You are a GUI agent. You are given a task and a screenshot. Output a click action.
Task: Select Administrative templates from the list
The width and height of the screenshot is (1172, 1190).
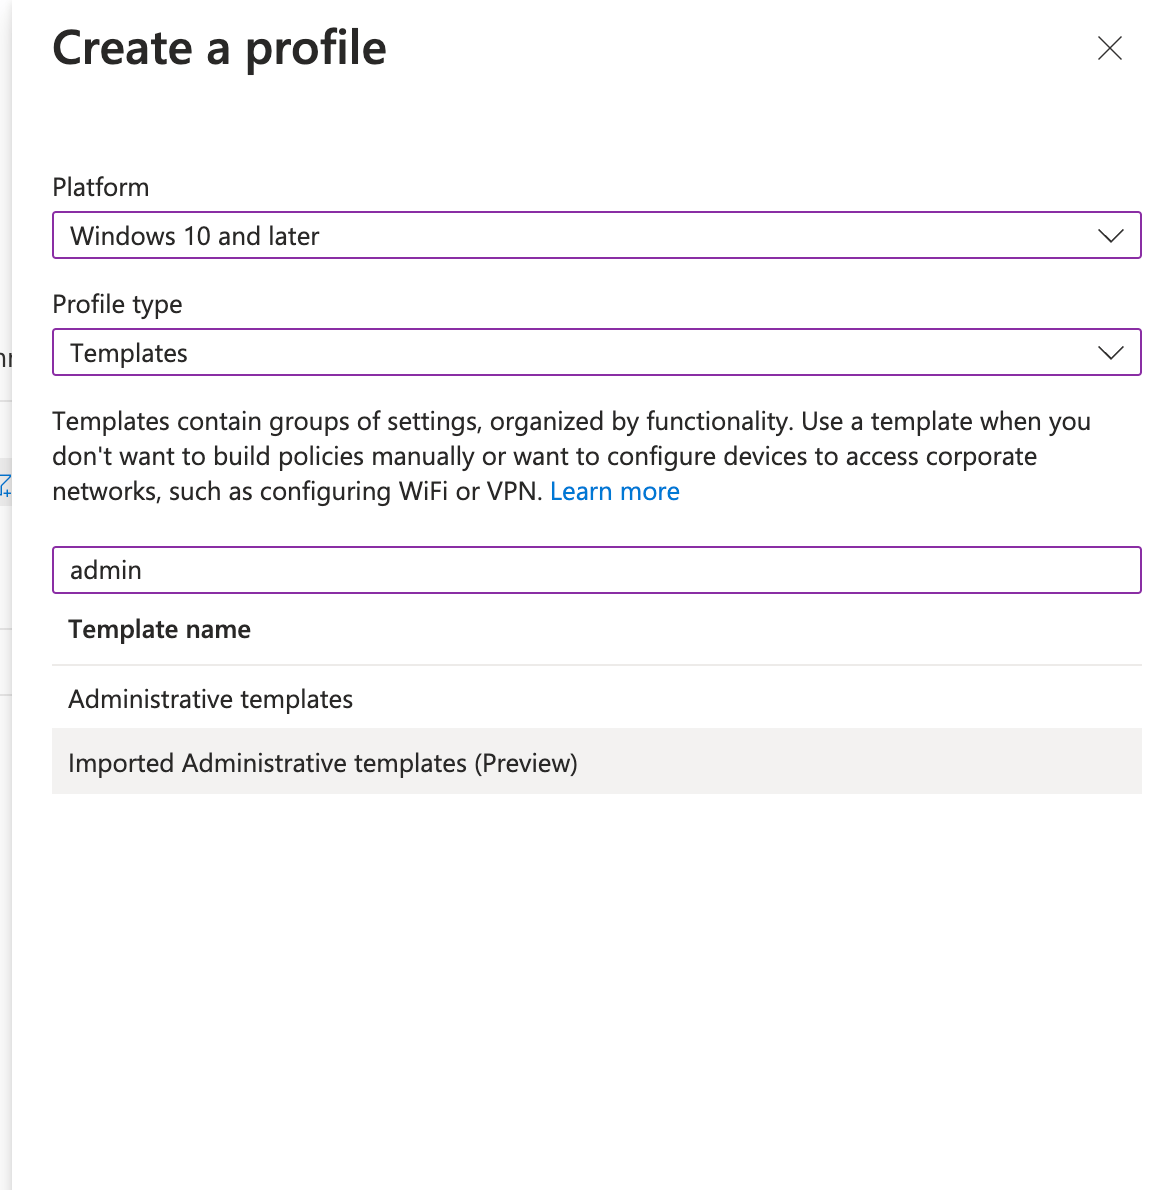(x=210, y=699)
